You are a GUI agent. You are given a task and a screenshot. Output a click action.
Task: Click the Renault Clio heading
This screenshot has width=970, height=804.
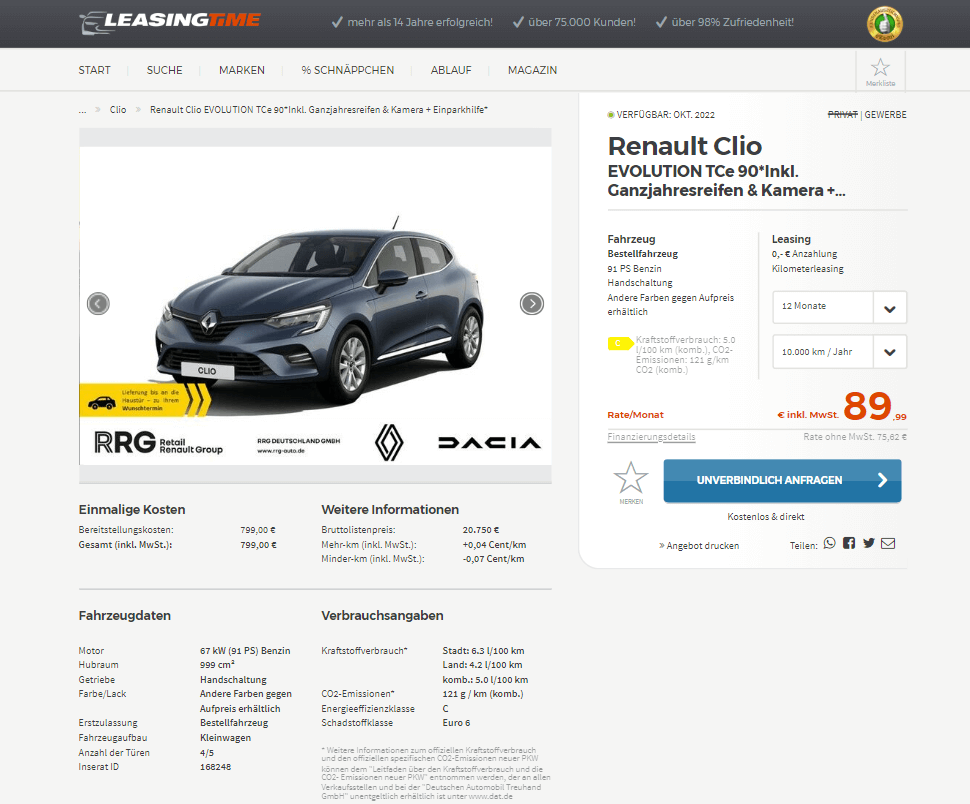click(684, 146)
